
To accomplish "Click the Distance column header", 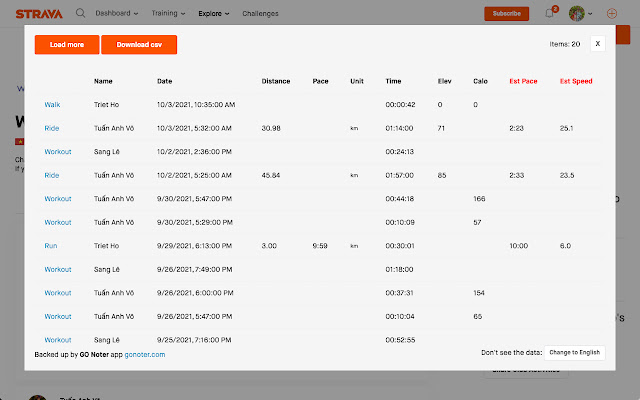I will [276, 81].
